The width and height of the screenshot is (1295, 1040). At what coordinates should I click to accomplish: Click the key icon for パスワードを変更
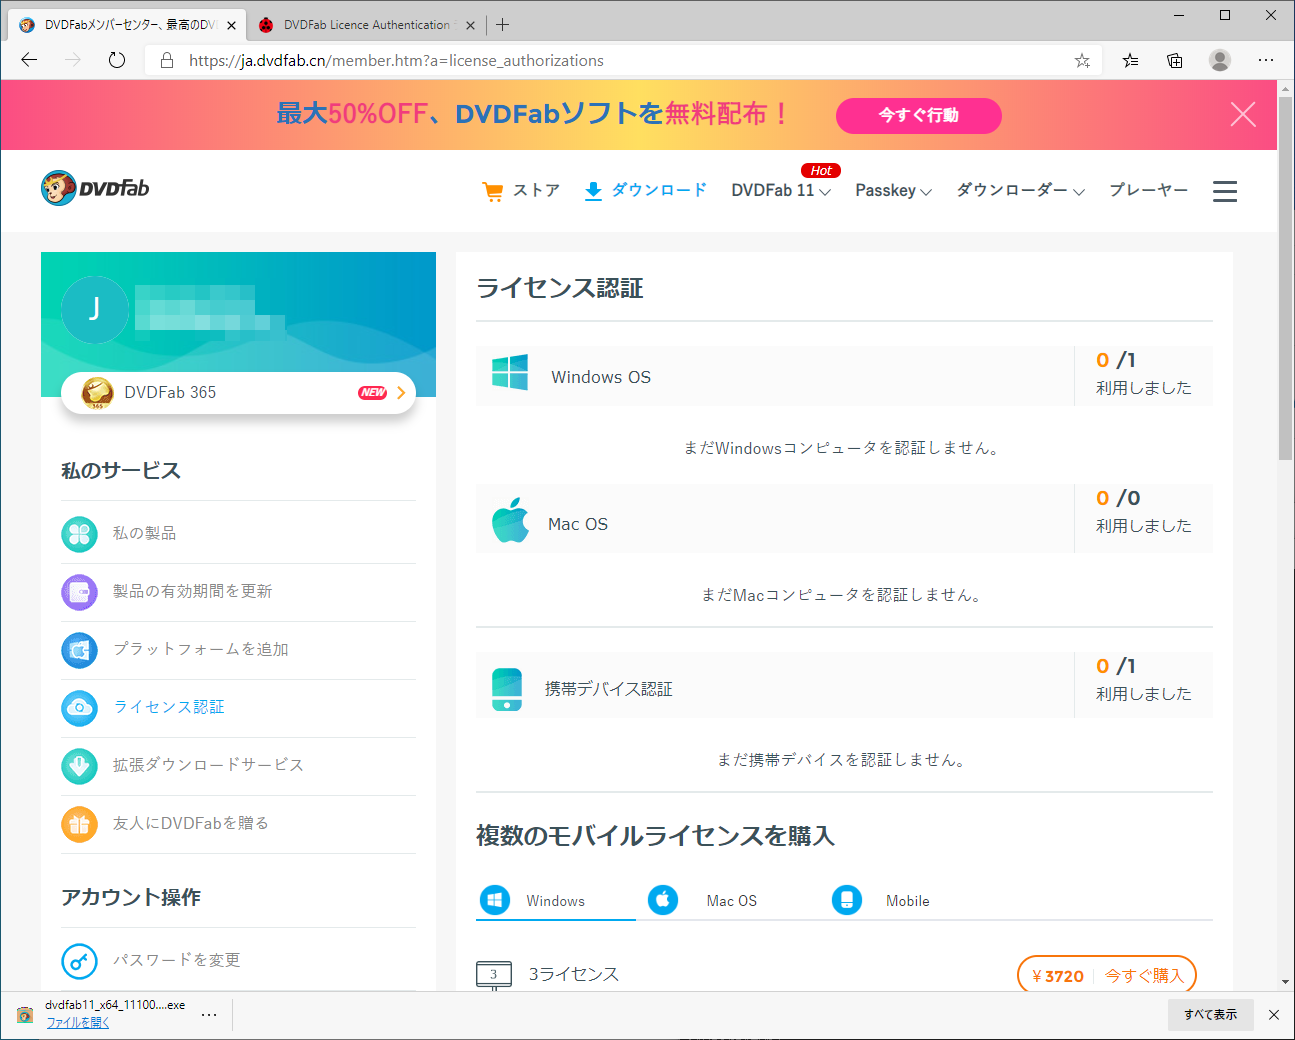pyautogui.click(x=79, y=961)
